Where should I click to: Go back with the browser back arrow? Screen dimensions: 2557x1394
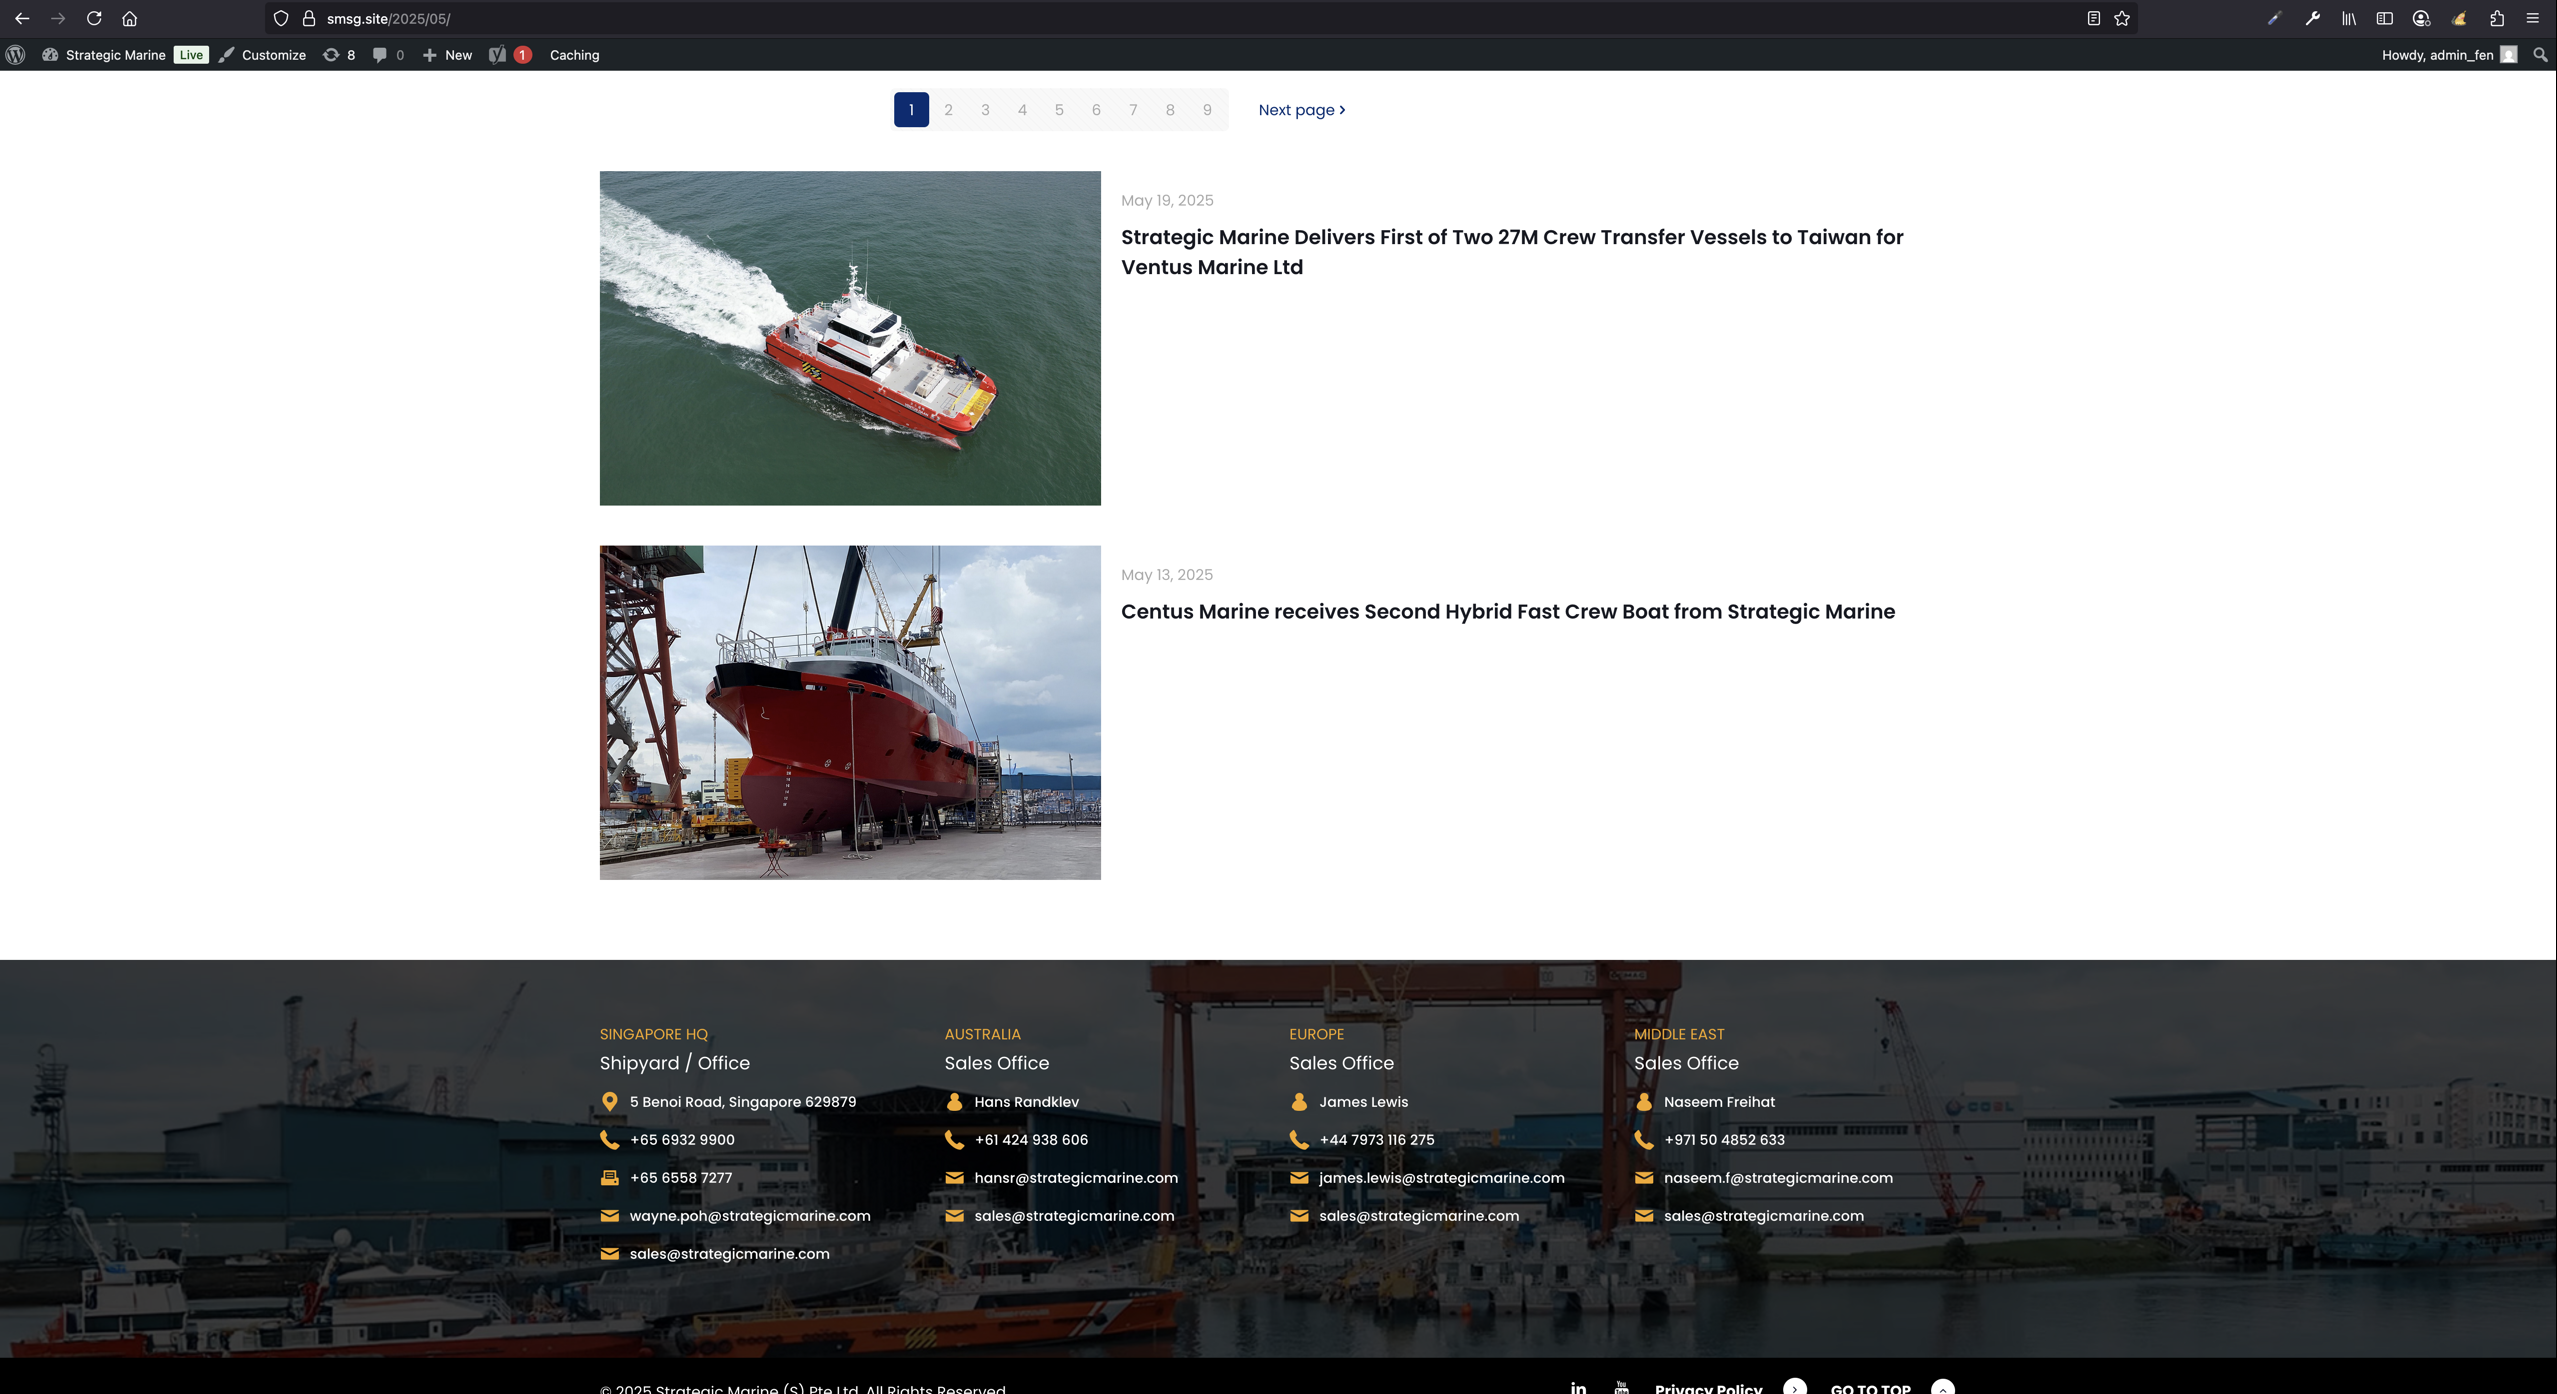click(x=22, y=18)
